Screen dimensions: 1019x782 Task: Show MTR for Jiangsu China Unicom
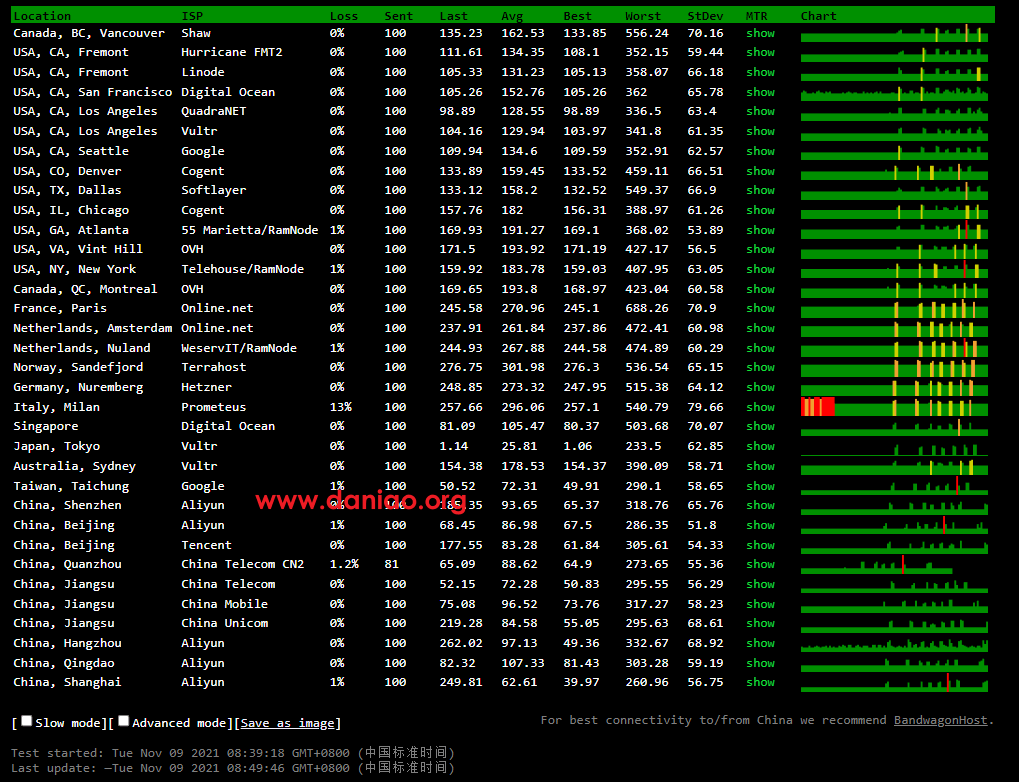click(x=760, y=623)
